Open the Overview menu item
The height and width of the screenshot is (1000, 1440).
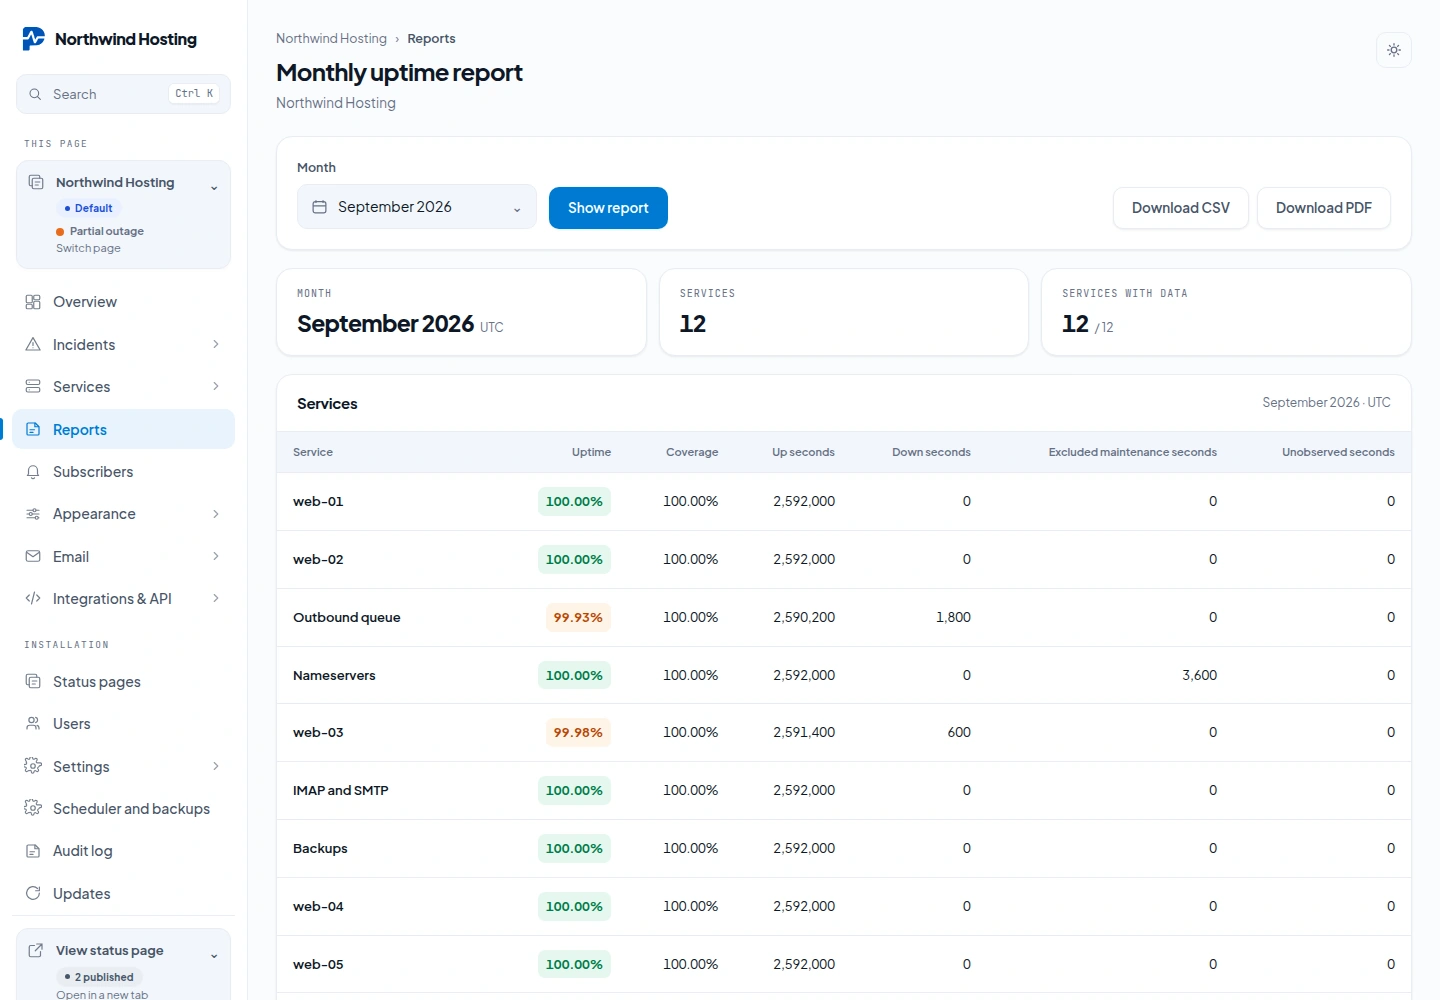point(124,302)
